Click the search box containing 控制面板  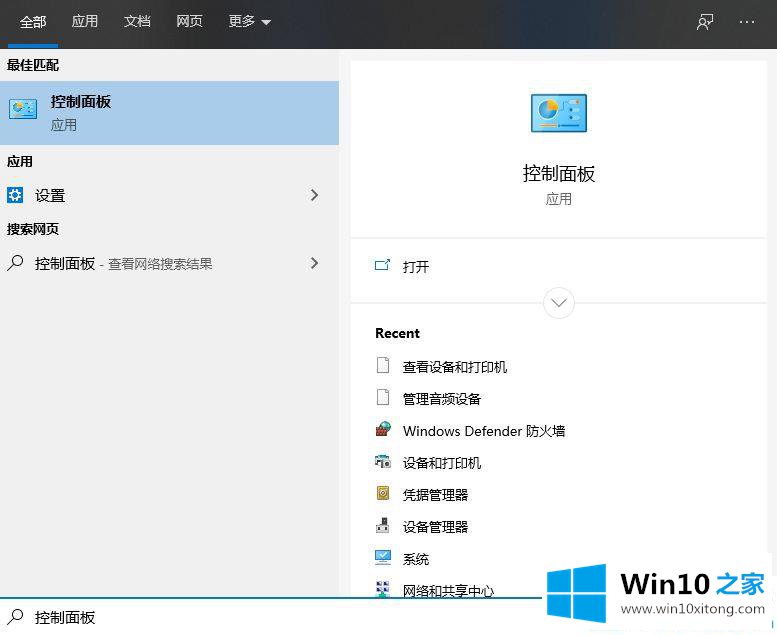(x=270, y=617)
